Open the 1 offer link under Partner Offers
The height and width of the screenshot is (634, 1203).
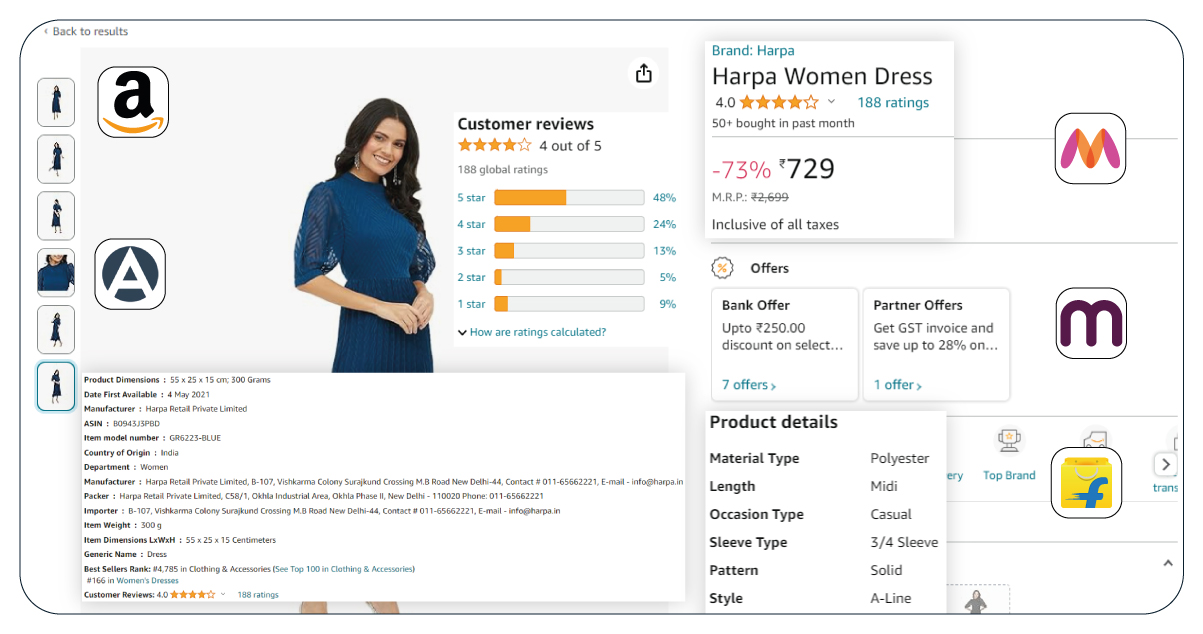898,385
